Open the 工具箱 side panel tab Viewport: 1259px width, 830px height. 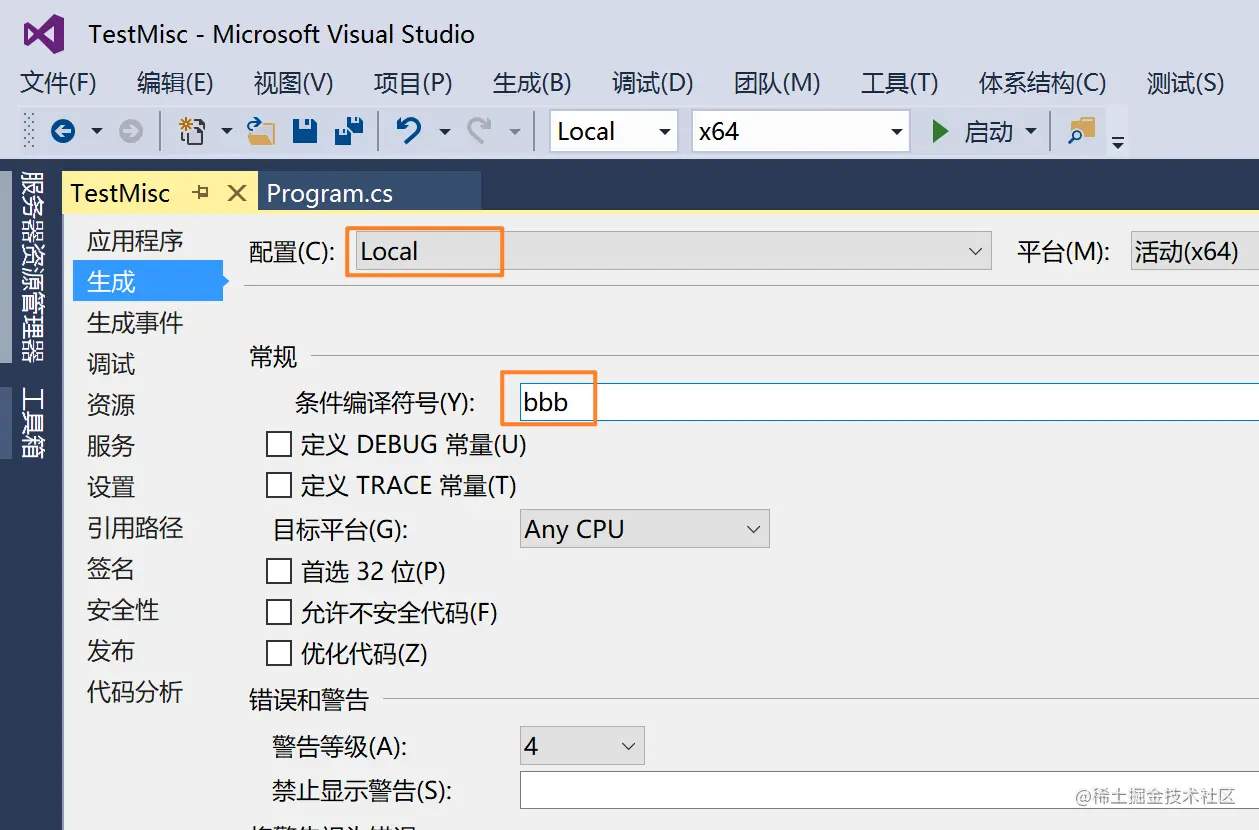[33, 423]
